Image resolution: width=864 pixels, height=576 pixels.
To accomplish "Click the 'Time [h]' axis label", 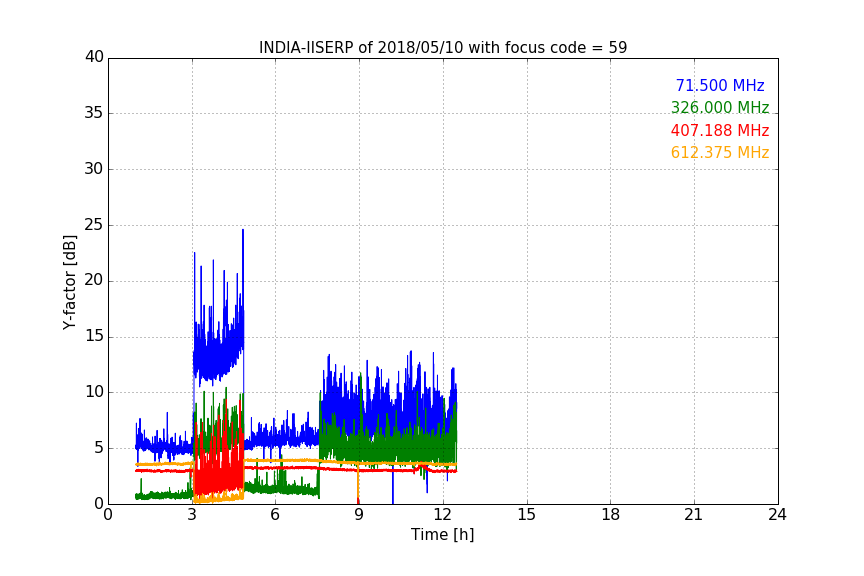I will (x=442, y=535).
